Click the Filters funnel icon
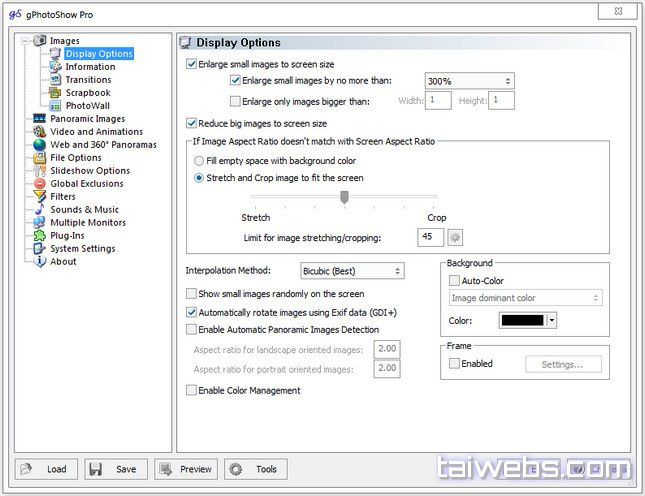The height and width of the screenshot is (496, 645). click(x=39, y=197)
